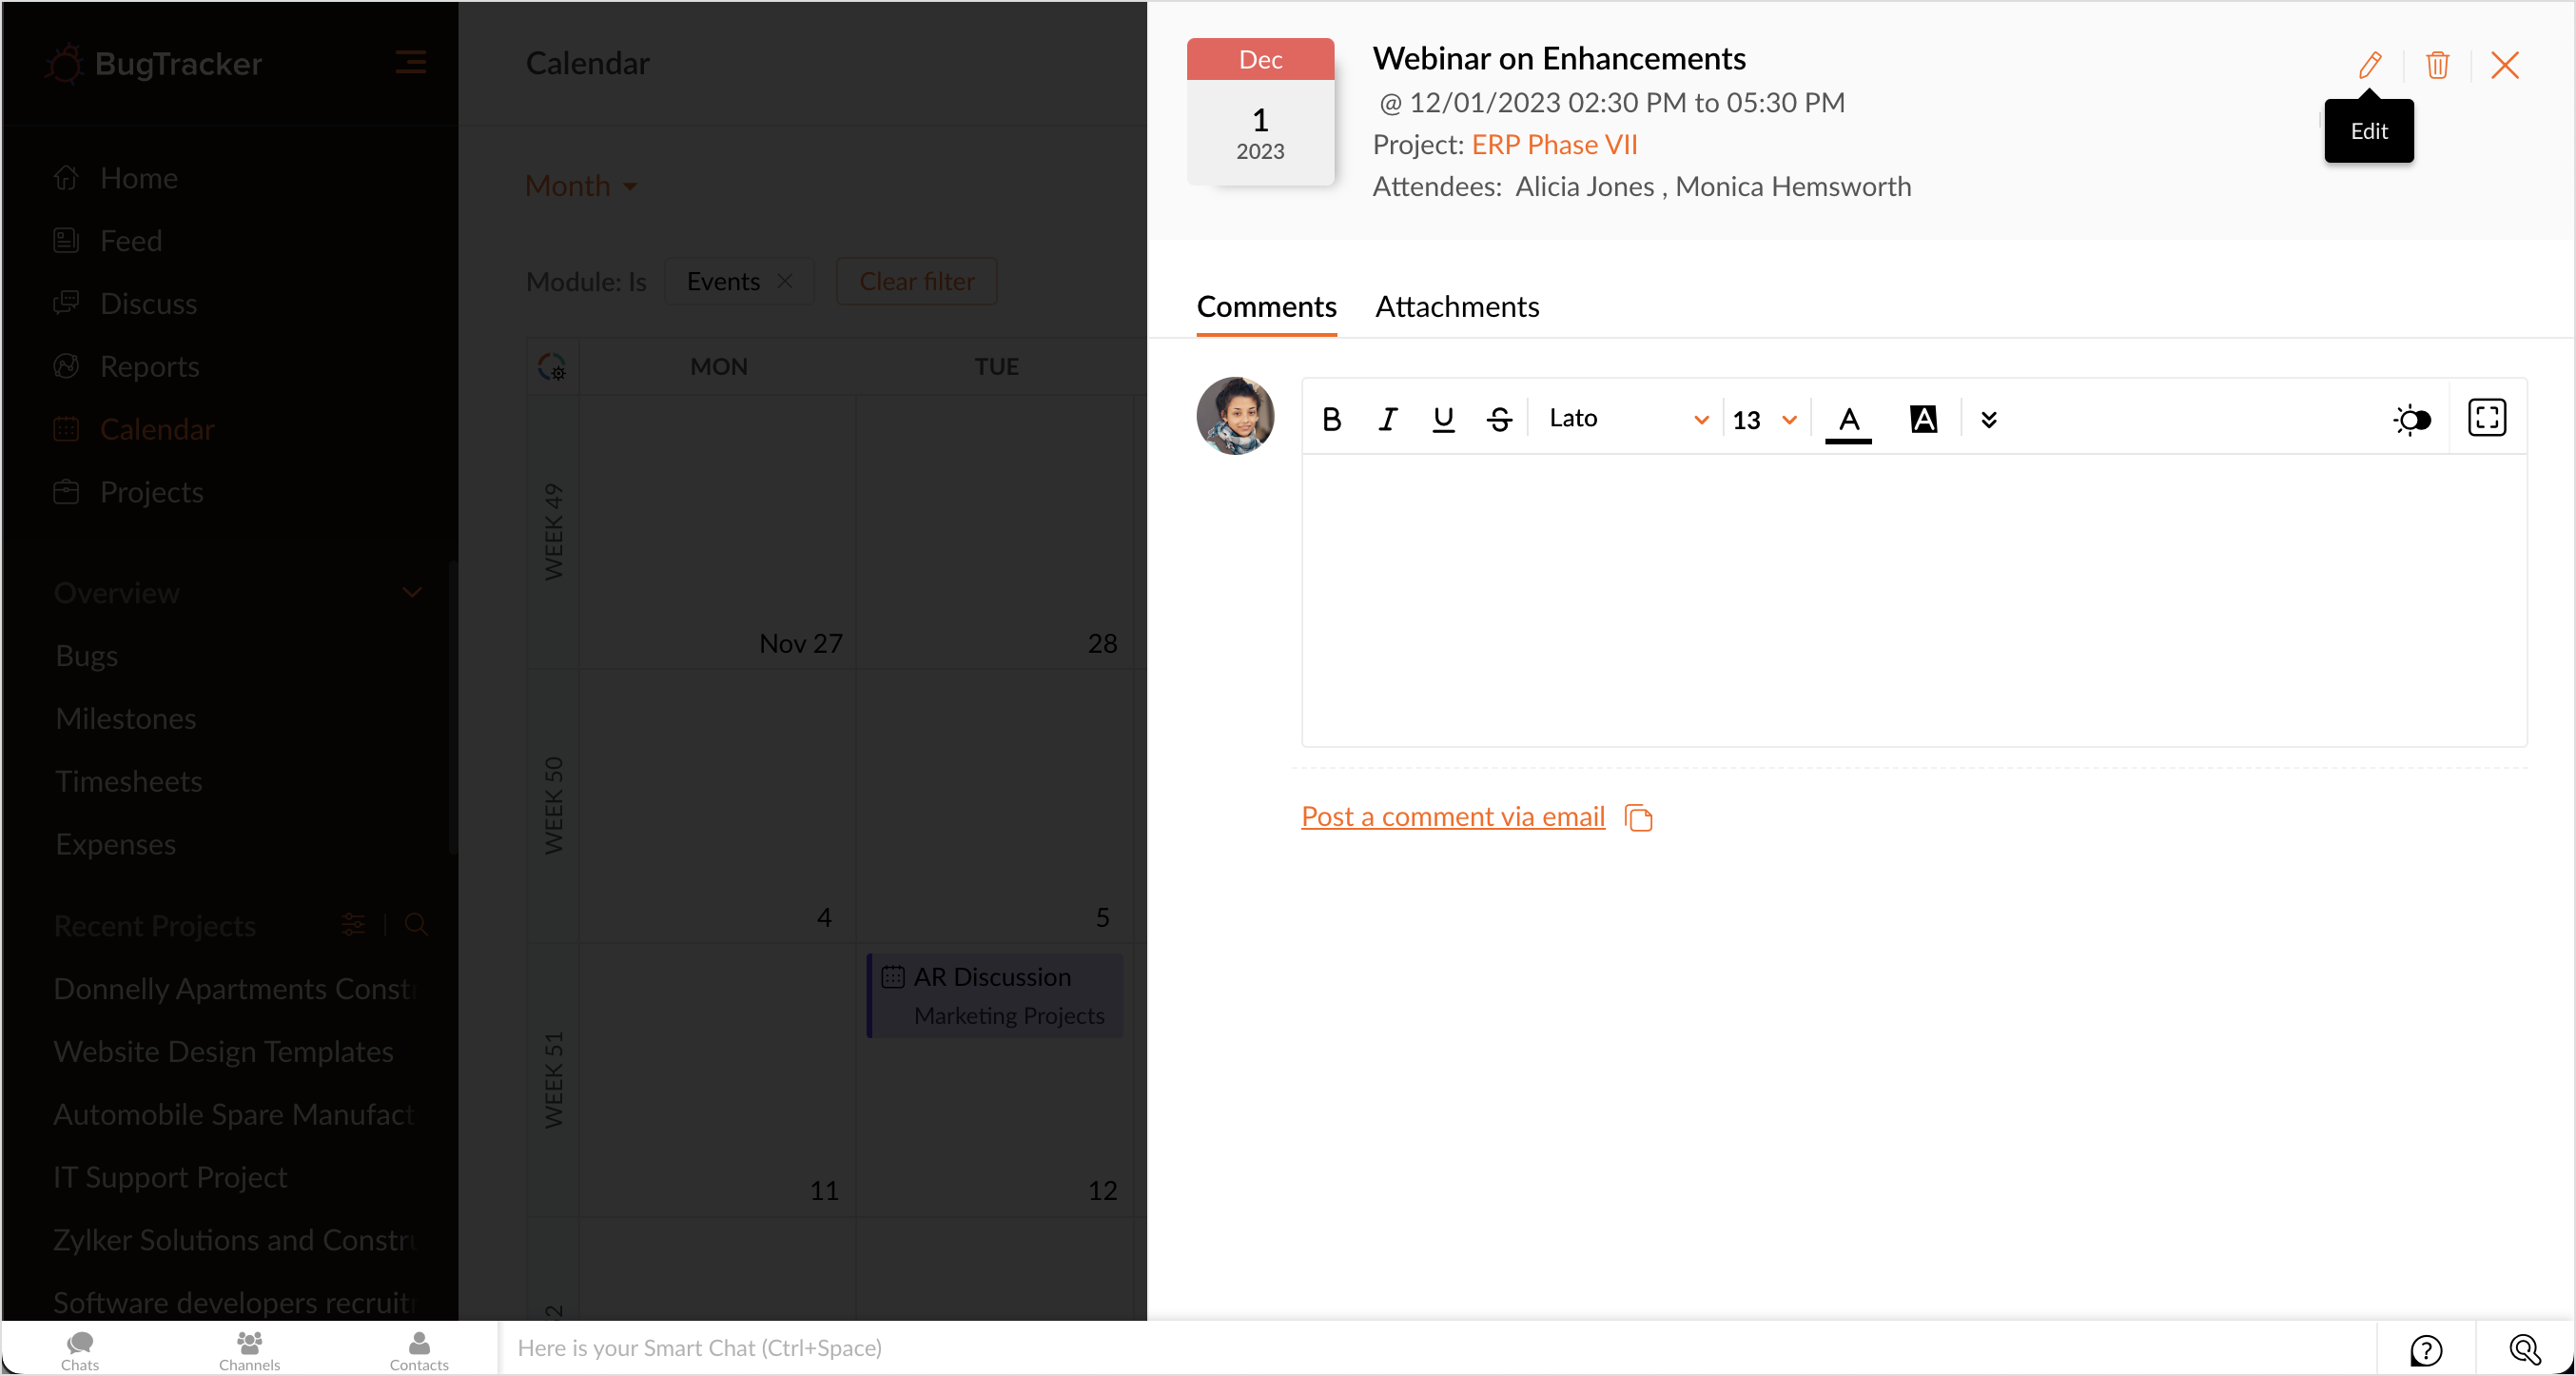The image size is (2576, 1376).
Task: Select the Comments tab
Action: tap(1266, 306)
